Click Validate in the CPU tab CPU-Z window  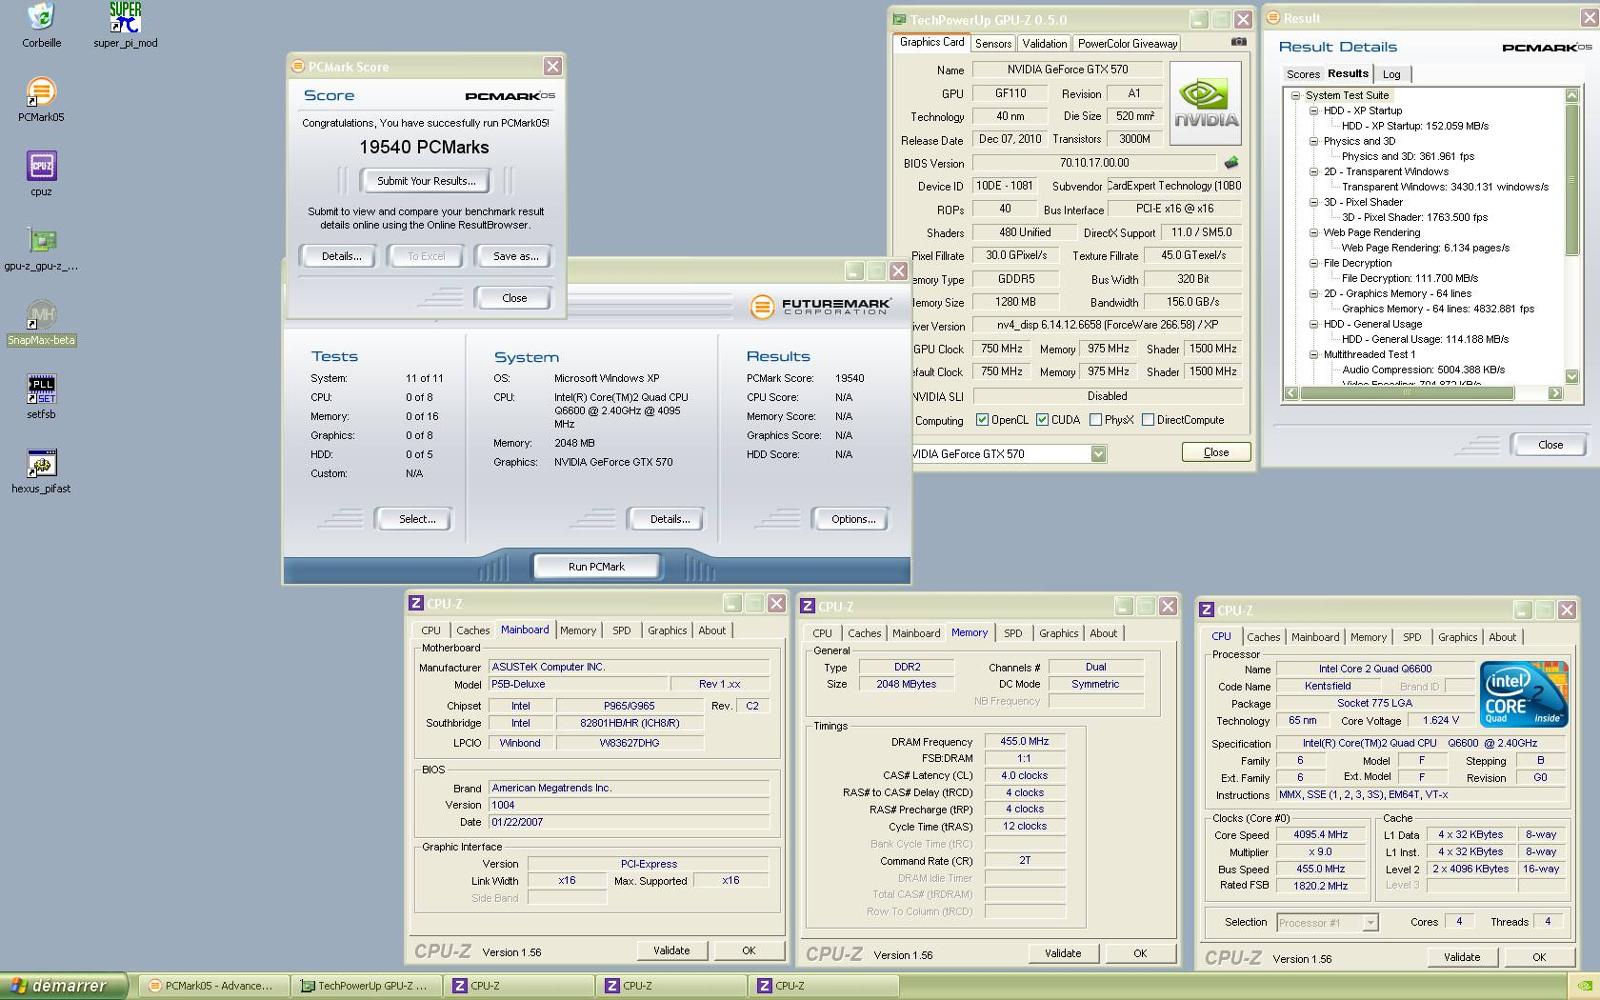point(1461,957)
